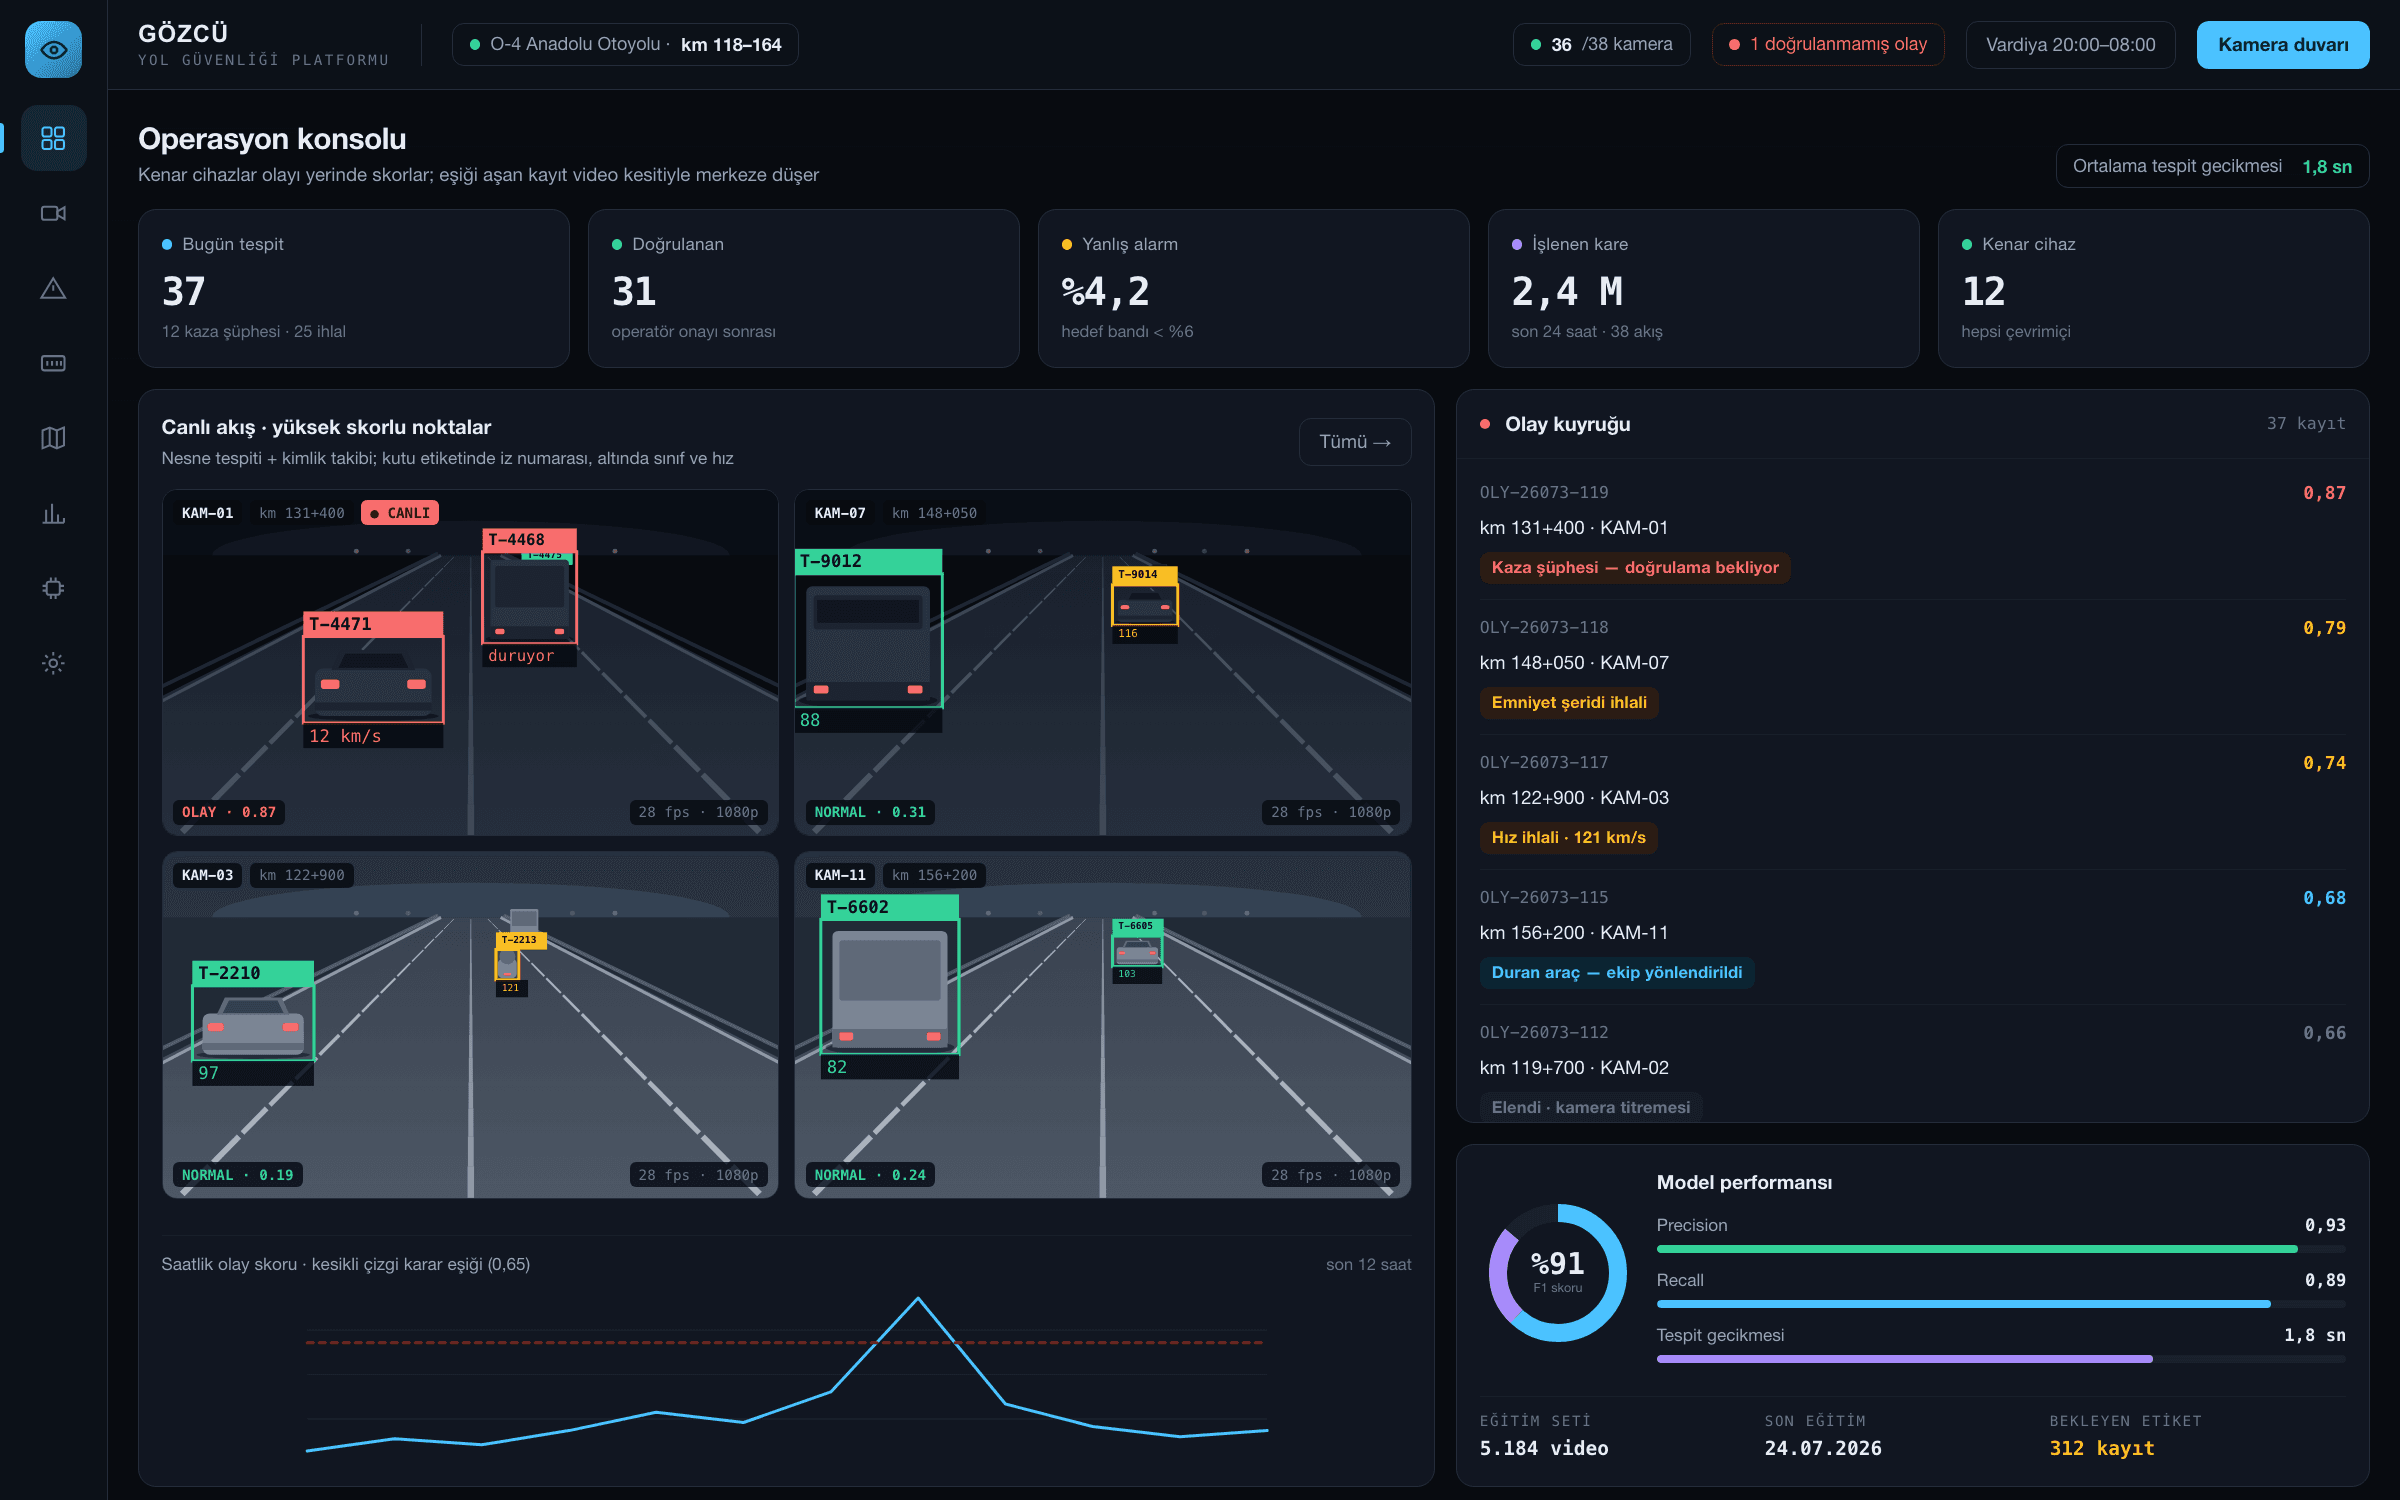Screen dimensions: 2400x1500
Task: Click the peak of the hourly score chart
Action: point(918,1298)
